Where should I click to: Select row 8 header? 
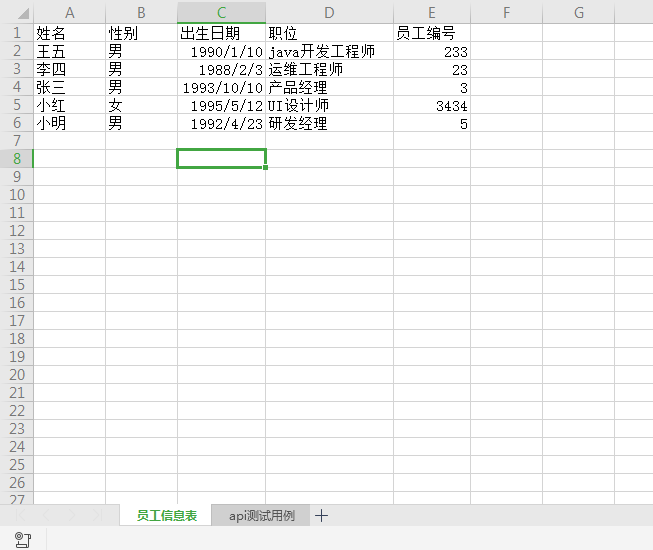17,159
